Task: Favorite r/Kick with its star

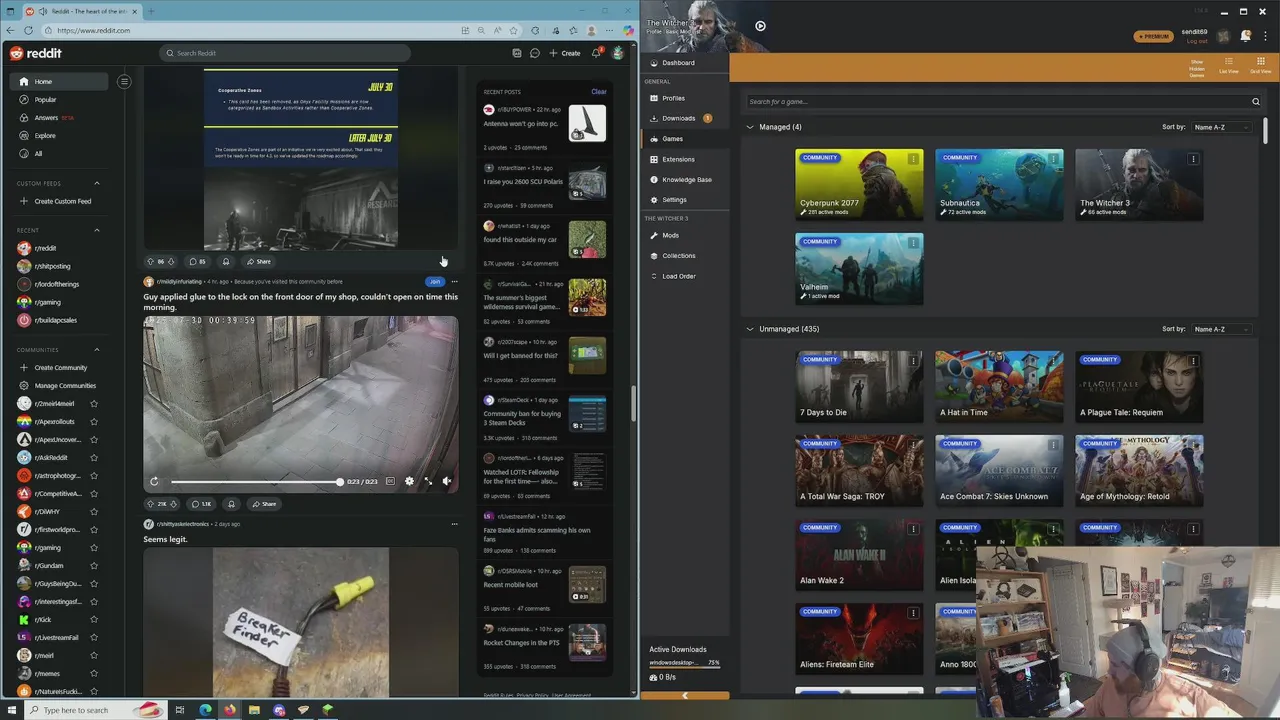Action: pyautogui.click(x=94, y=619)
